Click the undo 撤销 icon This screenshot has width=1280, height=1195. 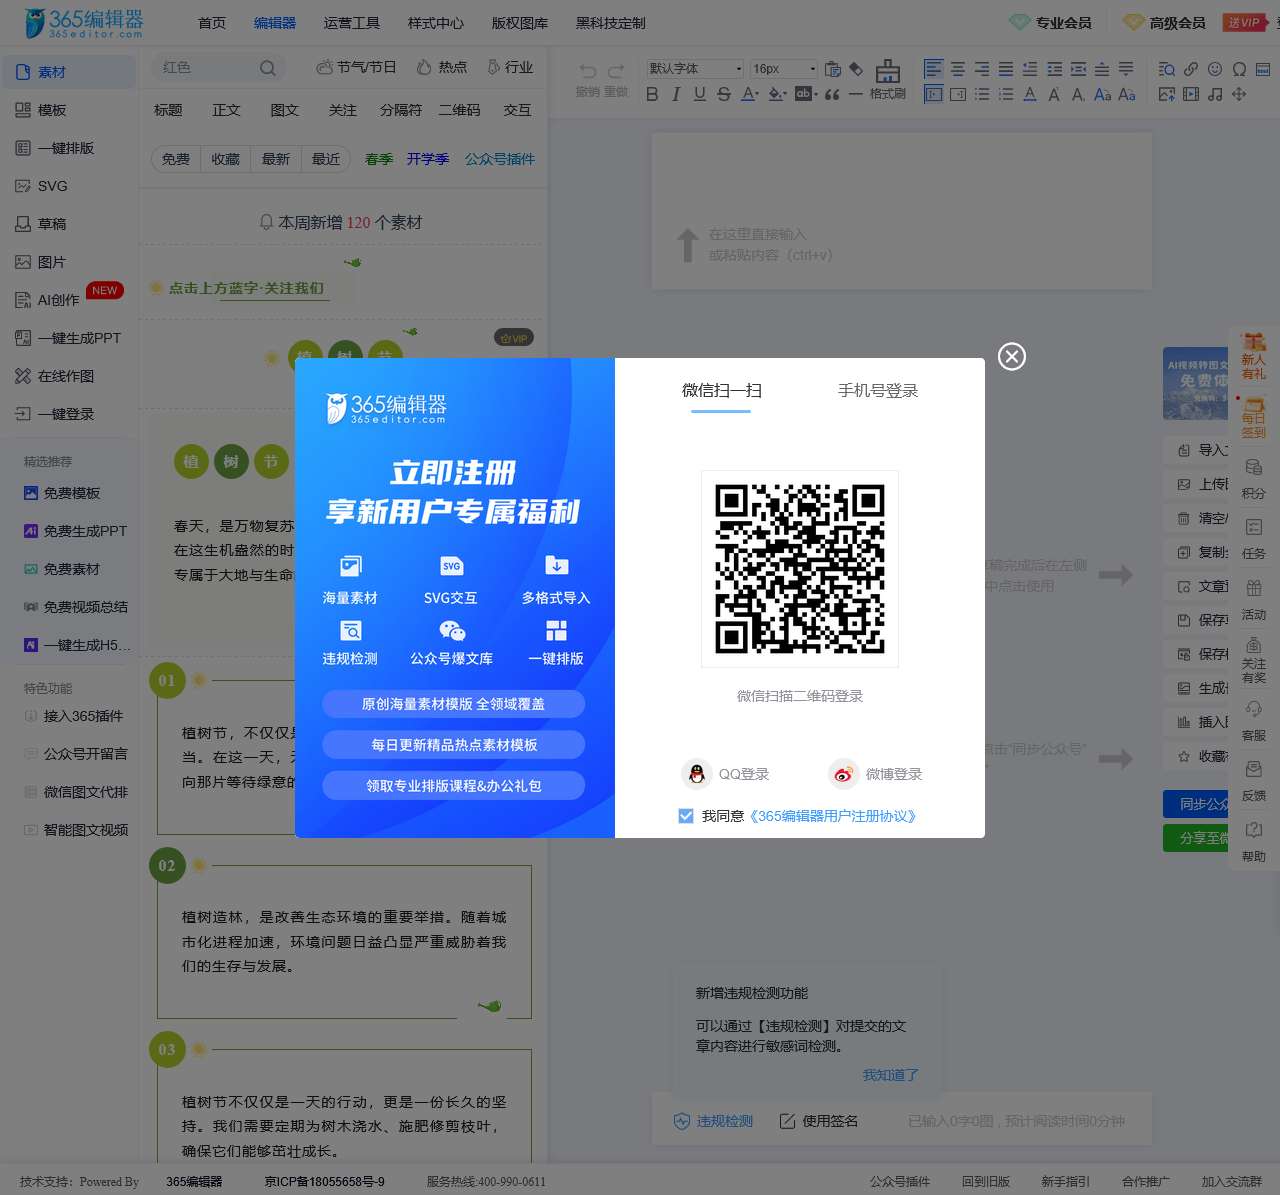pyautogui.click(x=588, y=71)
